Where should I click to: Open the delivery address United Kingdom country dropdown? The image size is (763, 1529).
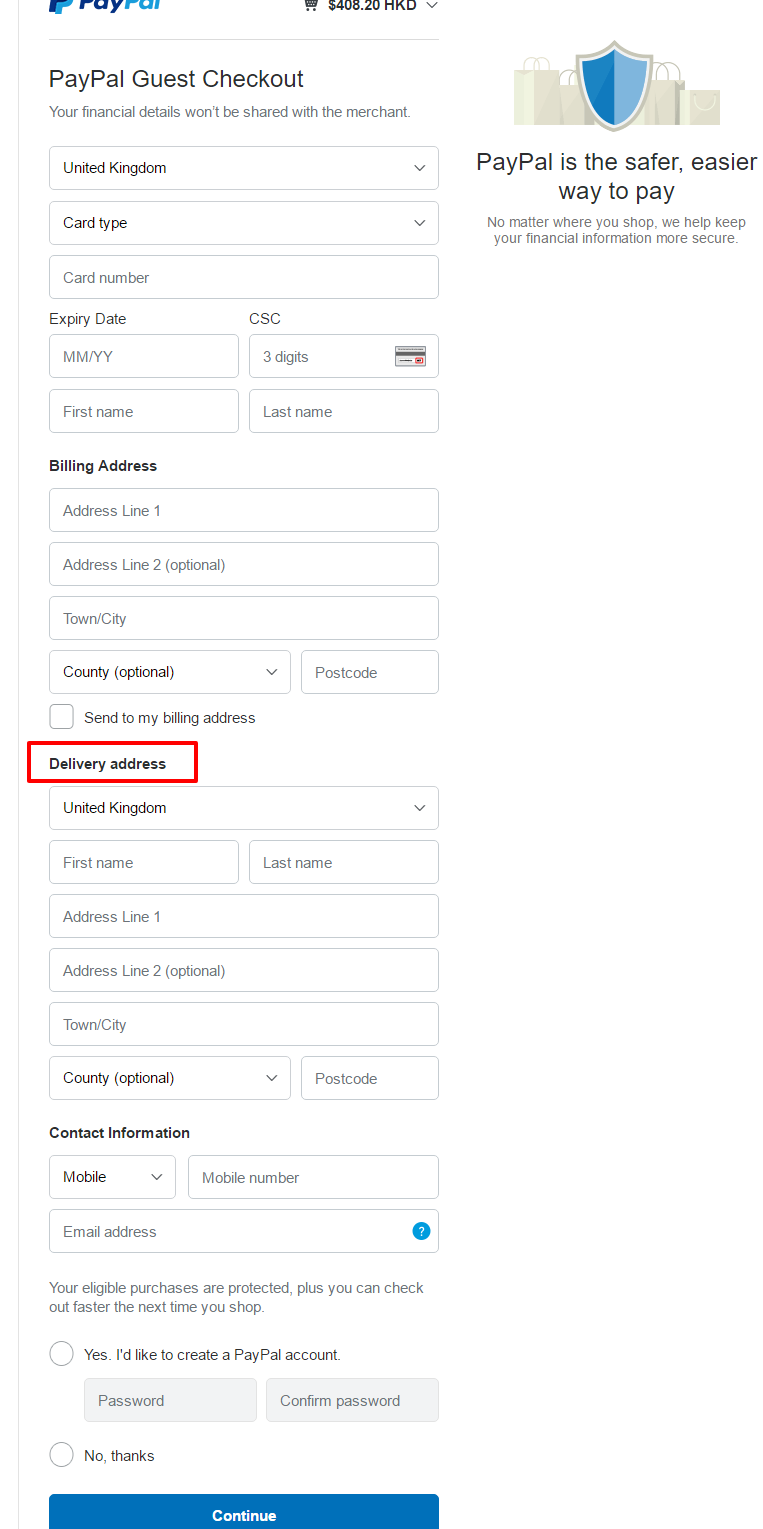tap(244, 808)
